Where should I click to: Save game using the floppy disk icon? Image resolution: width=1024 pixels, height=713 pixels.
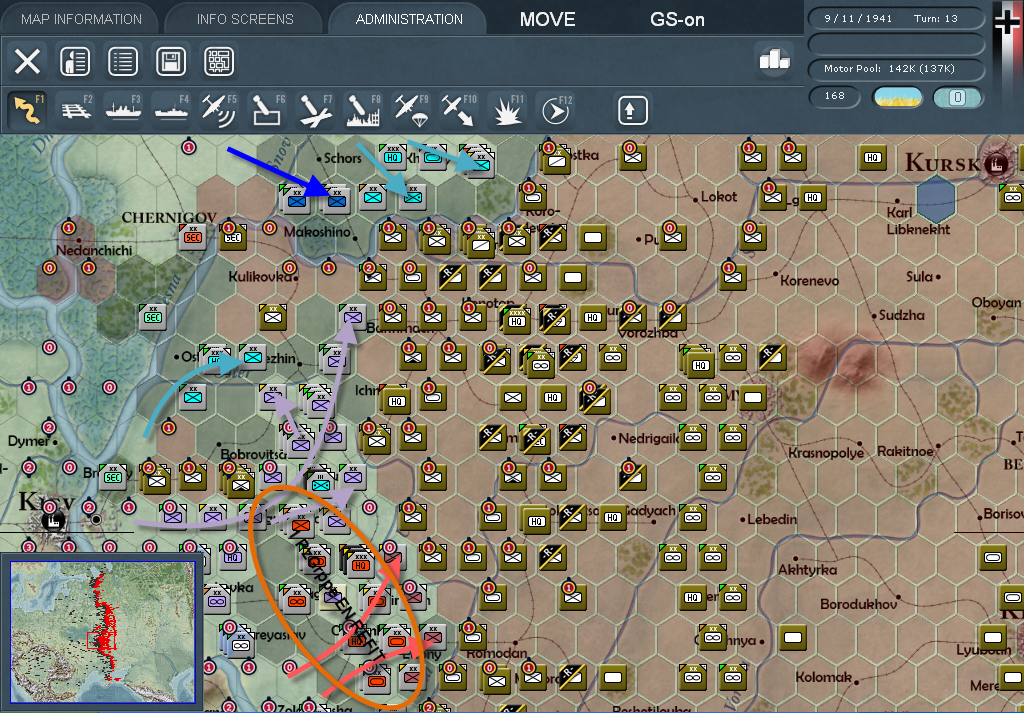pyautogui.click(x=171, y=62)
